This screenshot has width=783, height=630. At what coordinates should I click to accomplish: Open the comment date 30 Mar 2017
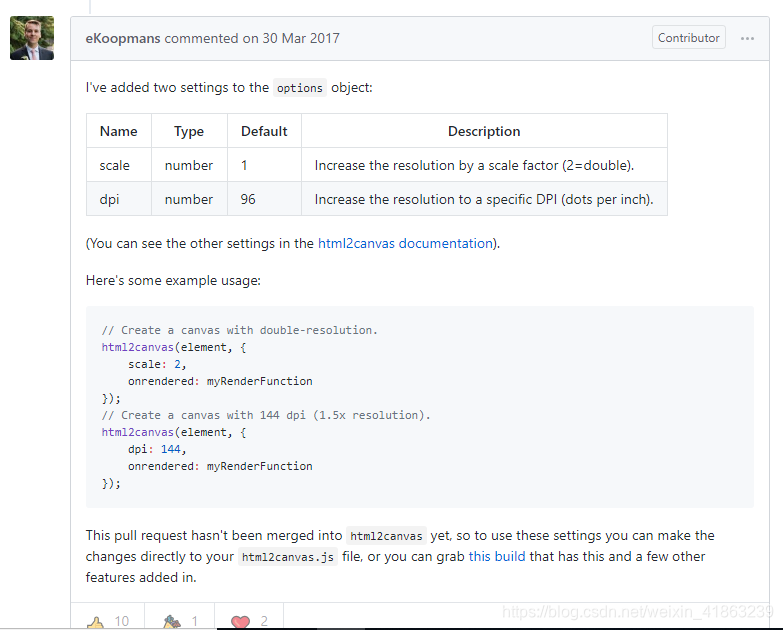pyautogui.click(x=301, y=38)
